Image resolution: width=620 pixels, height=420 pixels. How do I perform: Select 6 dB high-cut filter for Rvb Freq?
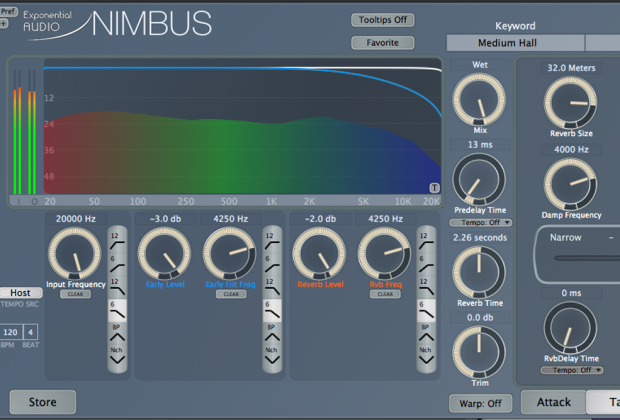tap(426, 310)
